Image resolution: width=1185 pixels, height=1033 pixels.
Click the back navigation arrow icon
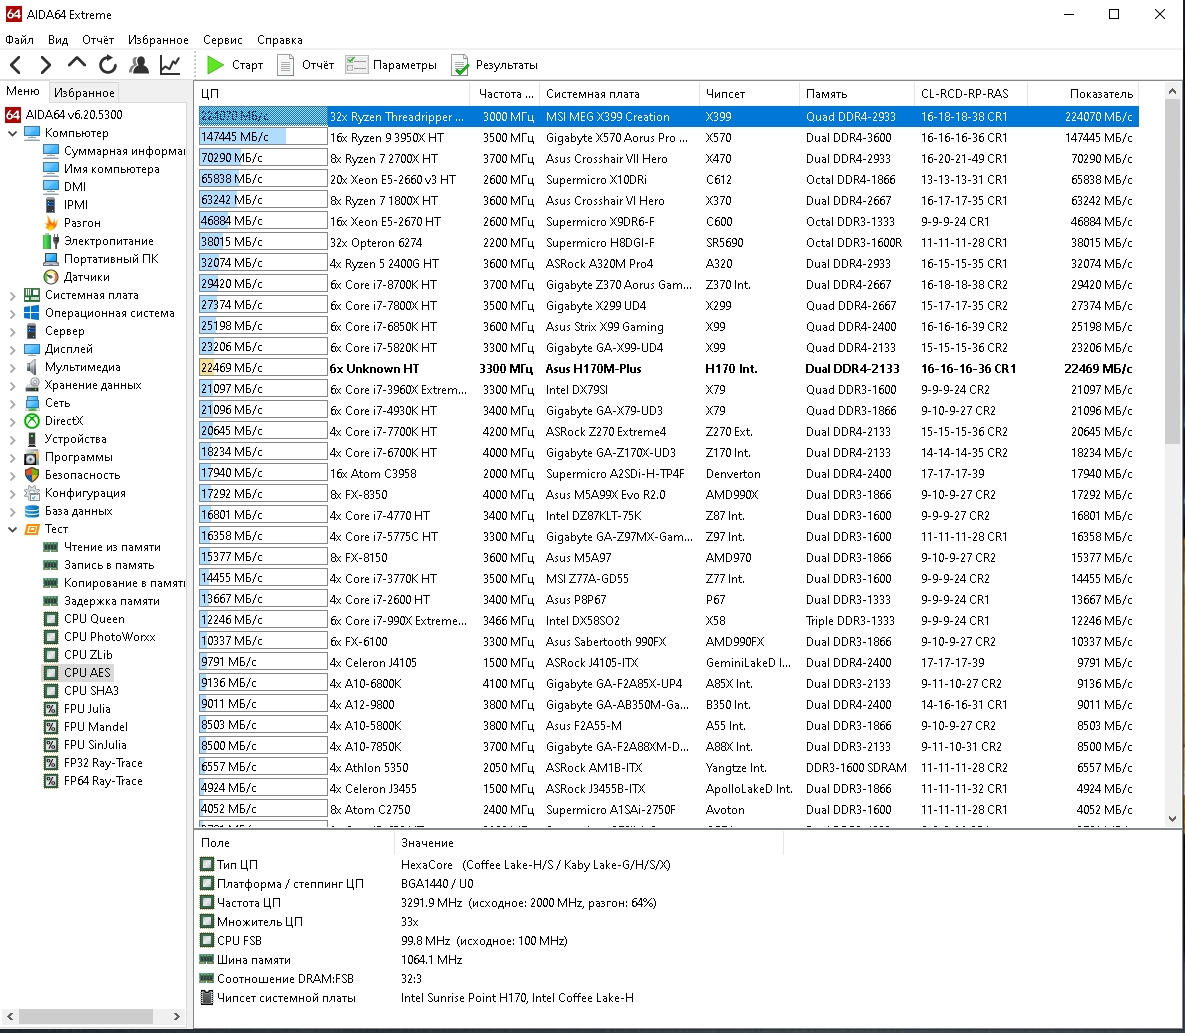pyautogui.click(x=16, y=65)
